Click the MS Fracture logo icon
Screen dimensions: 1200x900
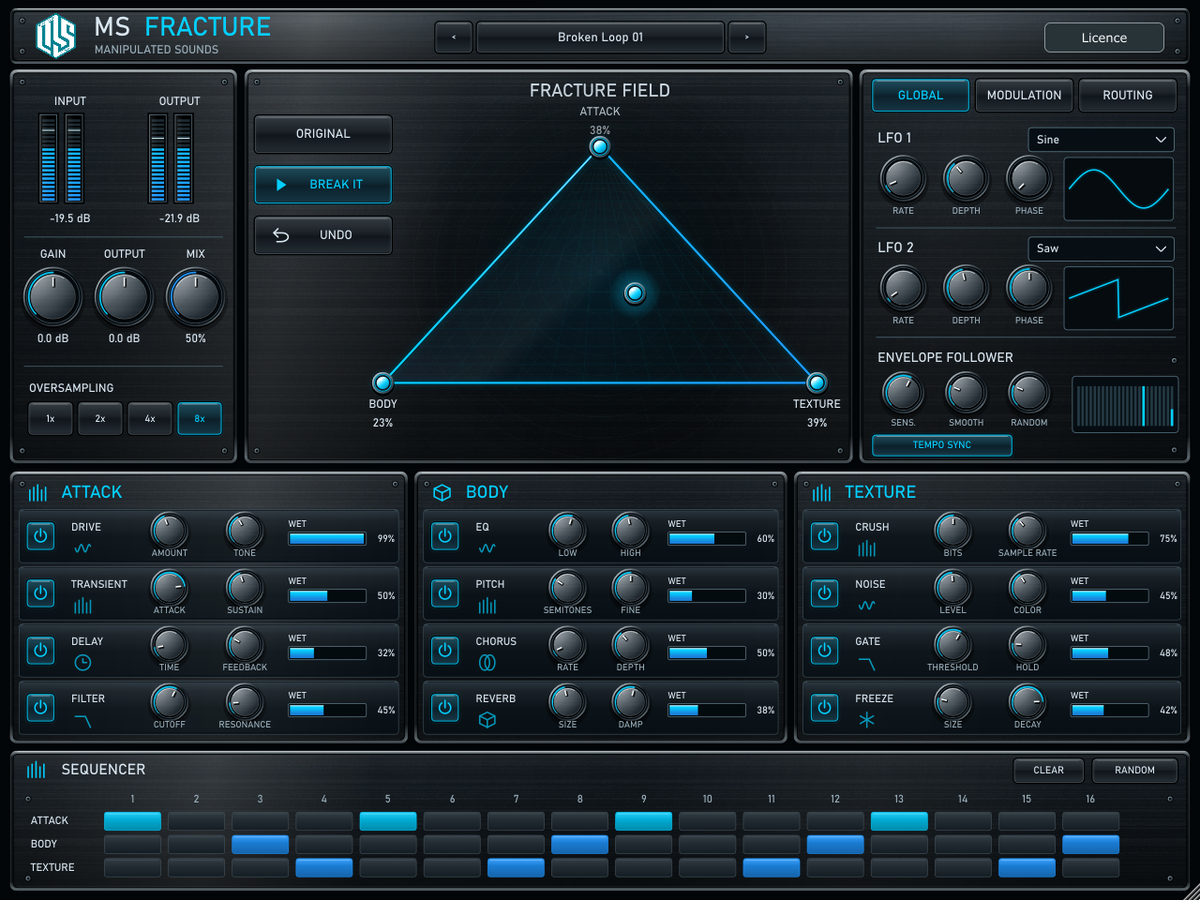pyautogui.click(x=56, y=36)
